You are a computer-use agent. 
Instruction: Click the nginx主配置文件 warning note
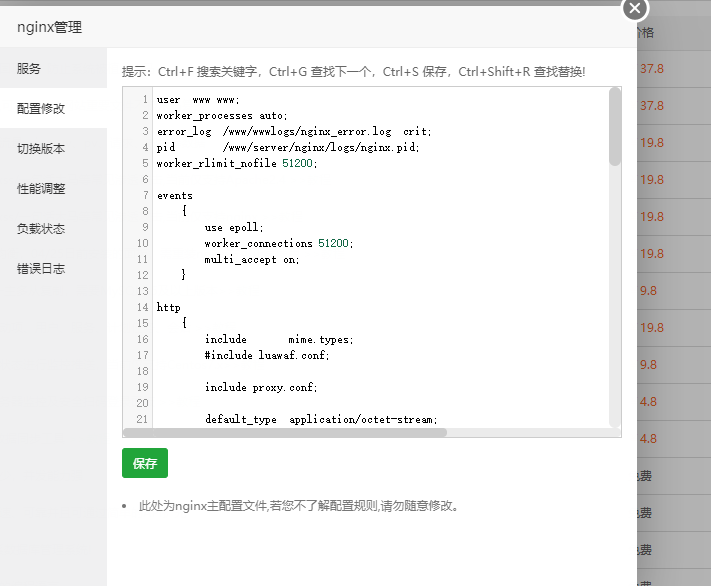[x=298, y=506]
